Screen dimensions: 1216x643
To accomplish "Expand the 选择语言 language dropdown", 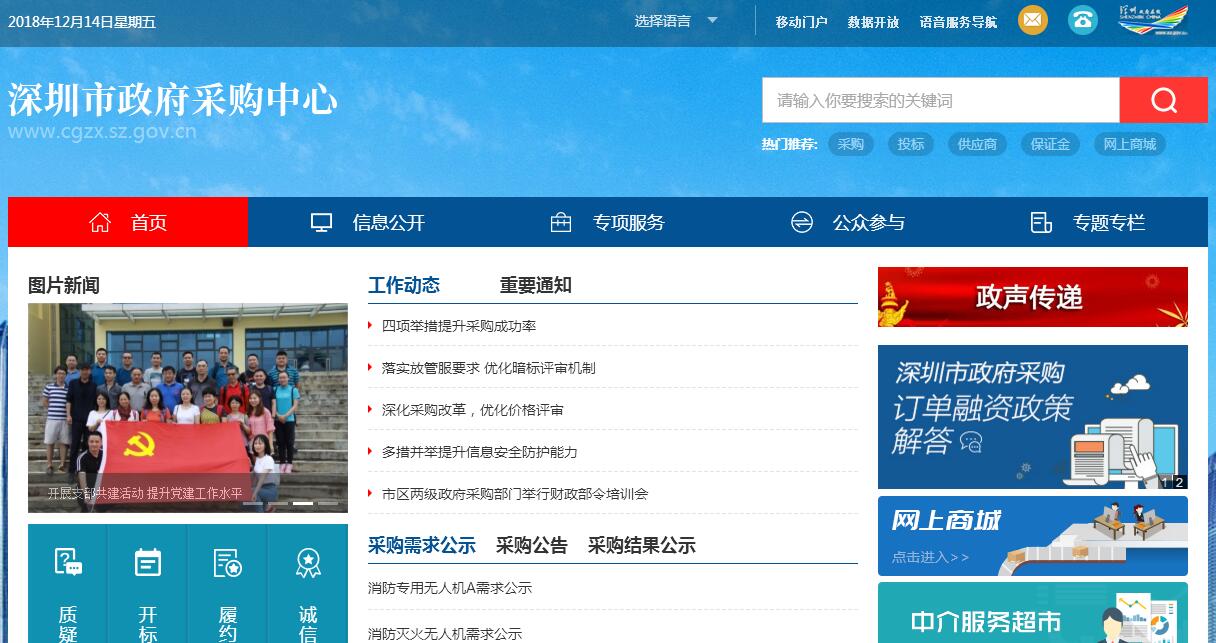I will (676, 21).
